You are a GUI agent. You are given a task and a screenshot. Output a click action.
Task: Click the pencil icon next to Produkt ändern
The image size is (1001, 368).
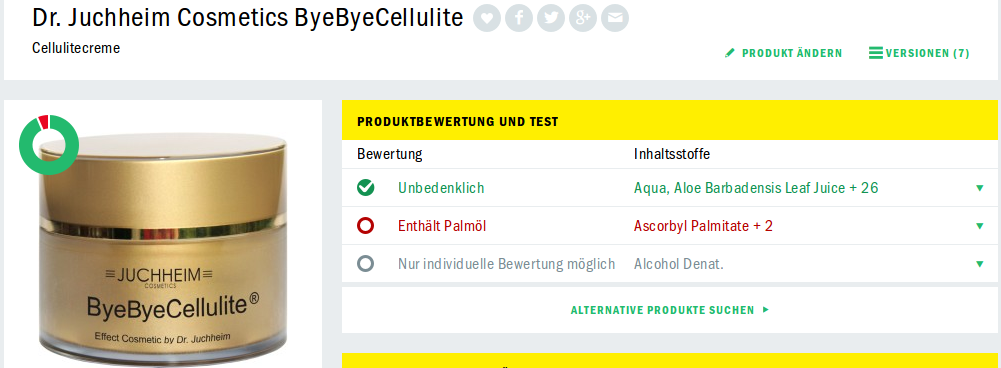tap(730, 53)
